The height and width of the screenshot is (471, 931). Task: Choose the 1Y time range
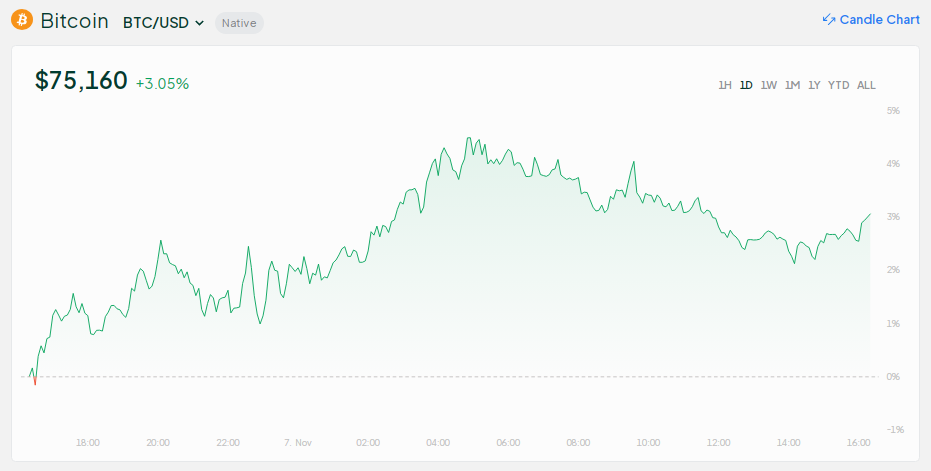click(x=814, y=85)
